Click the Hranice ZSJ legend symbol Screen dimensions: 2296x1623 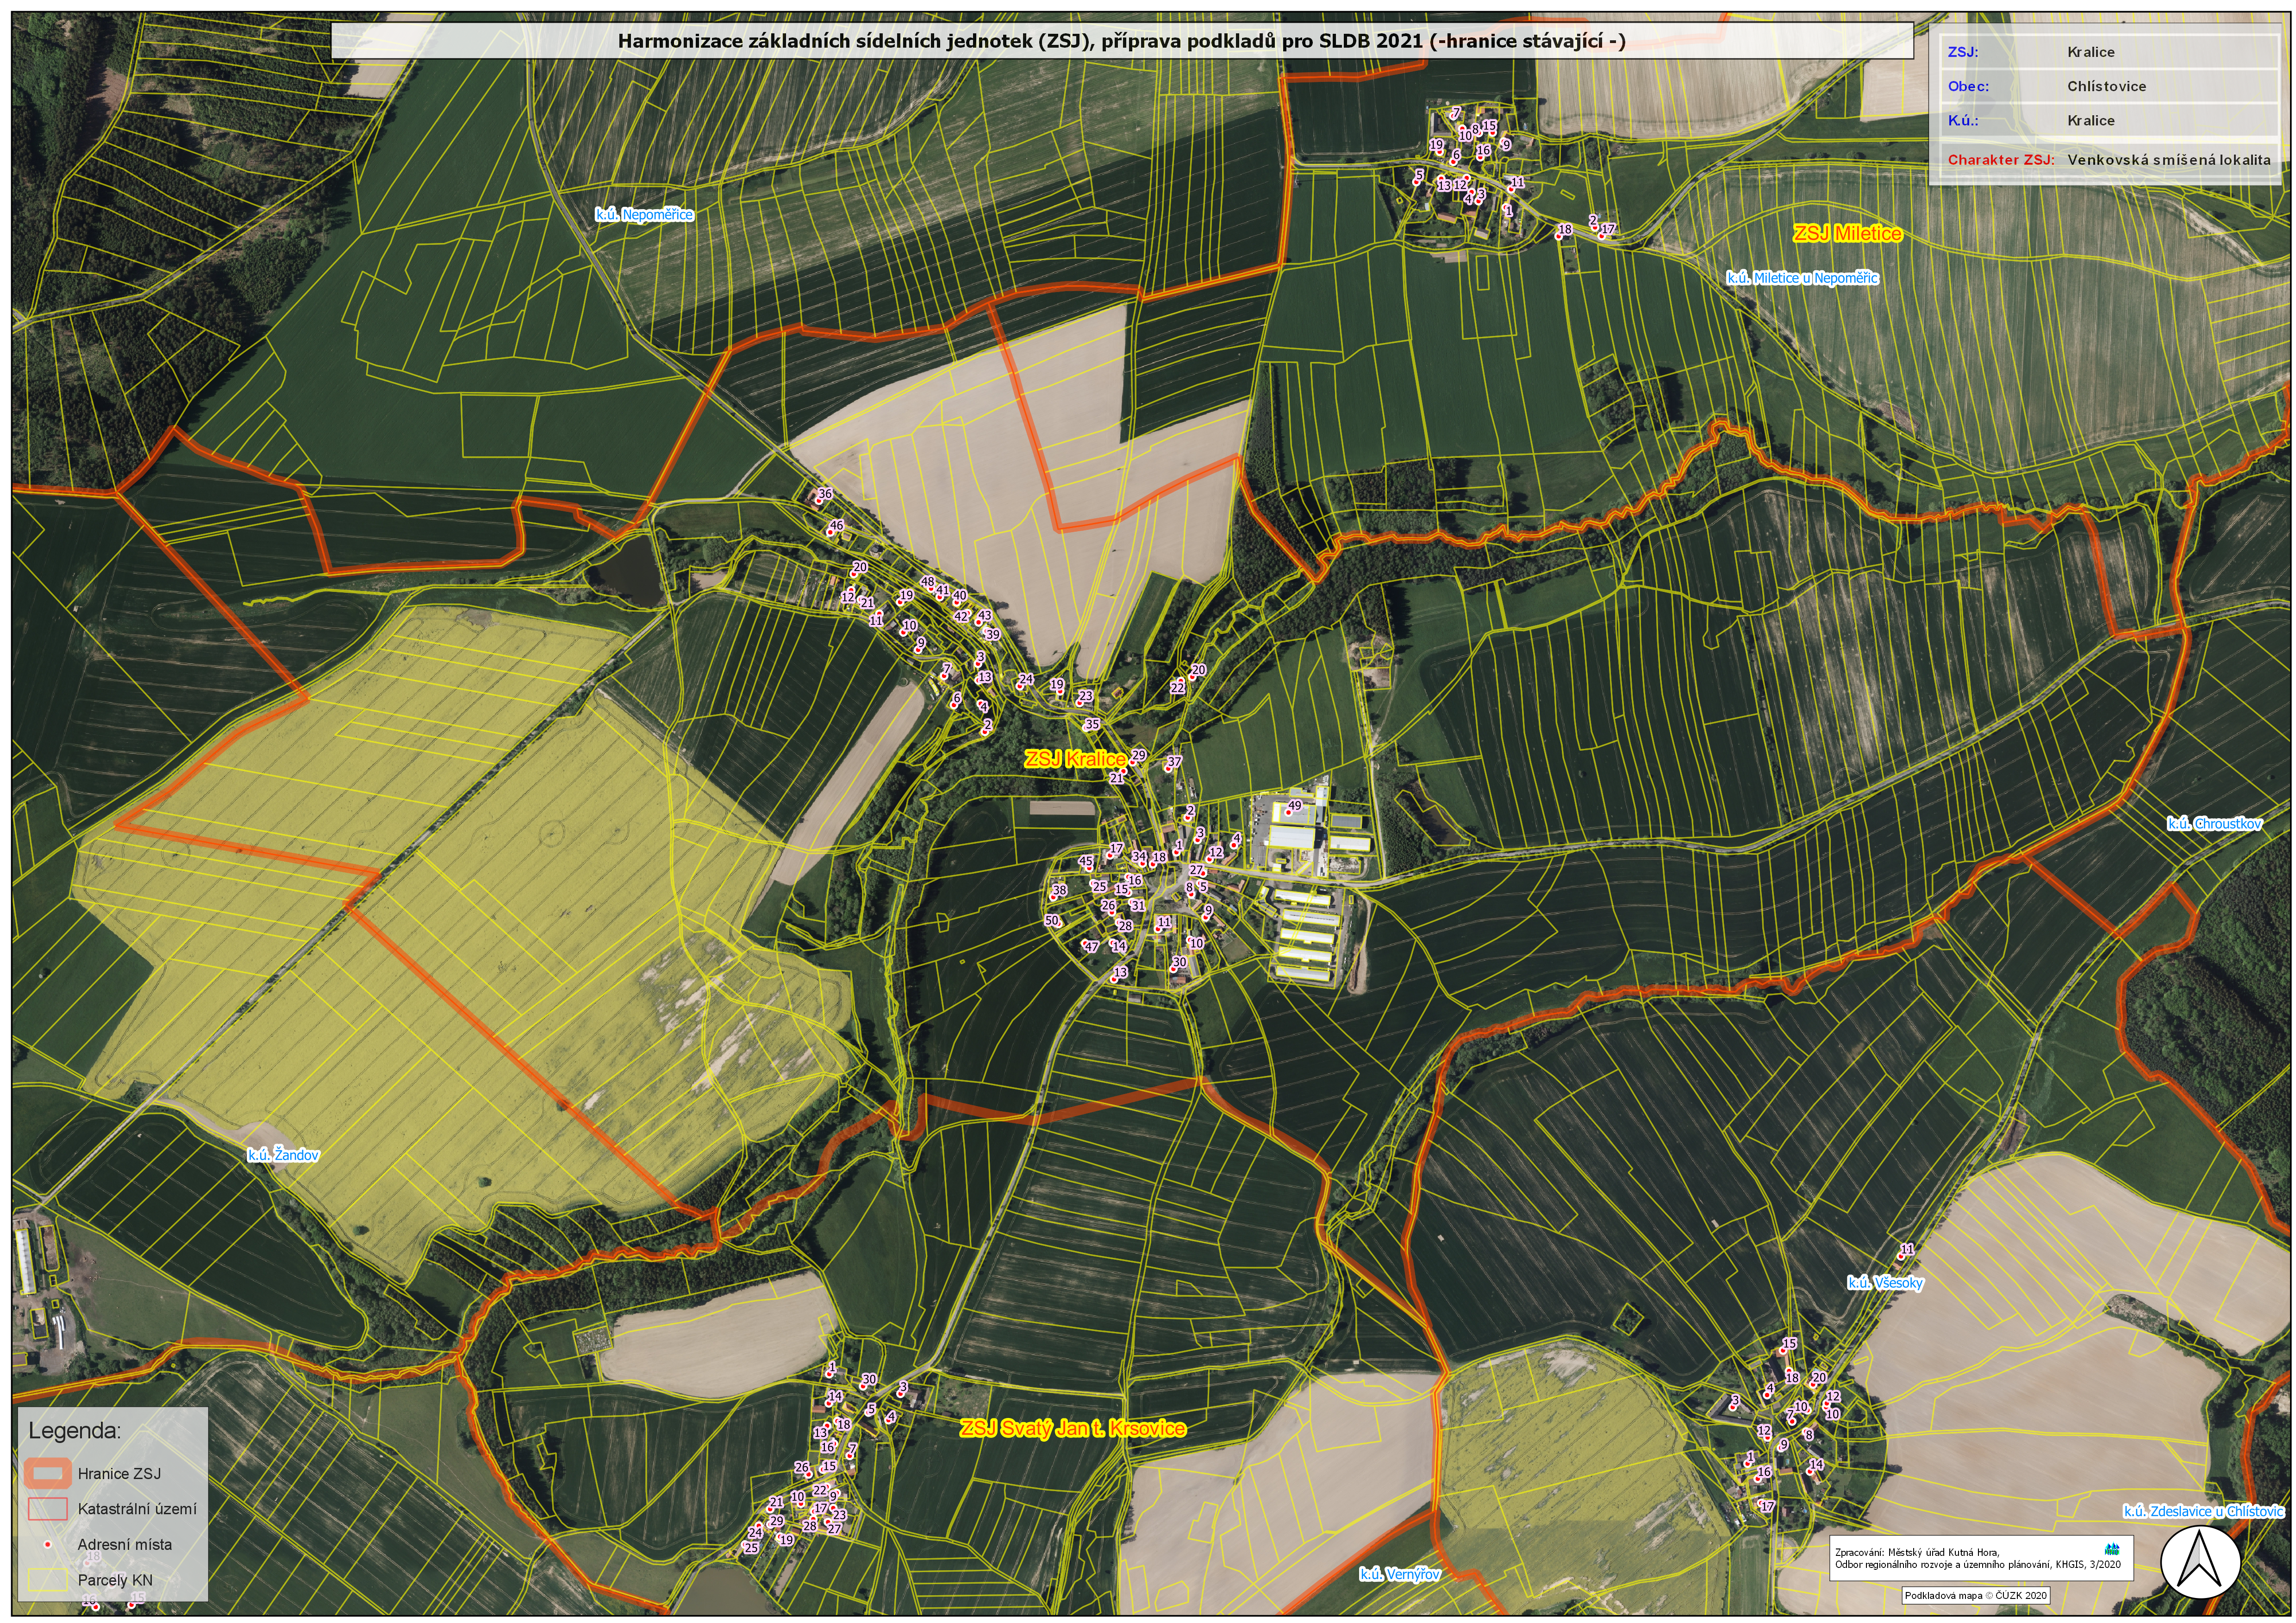(48, 1472)
